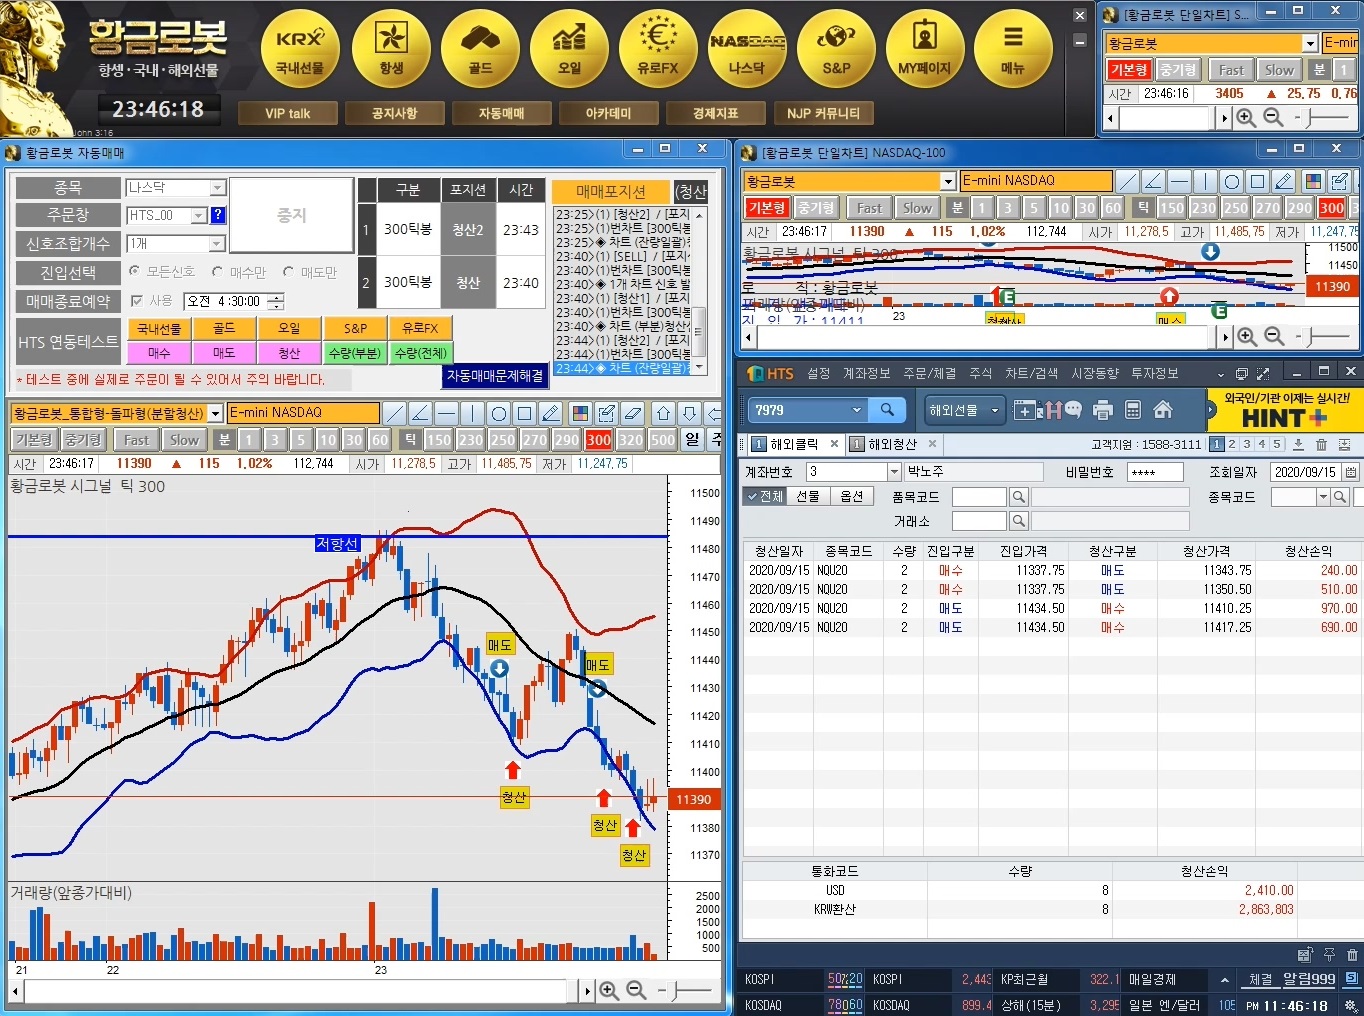
Task: Switch to the 해외청산 tab
Action: click(892, 444)
